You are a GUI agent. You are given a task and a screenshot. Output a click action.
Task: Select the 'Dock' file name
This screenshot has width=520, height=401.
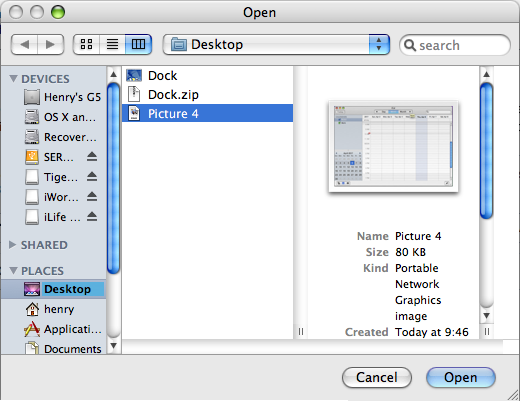tap(162, 76)
